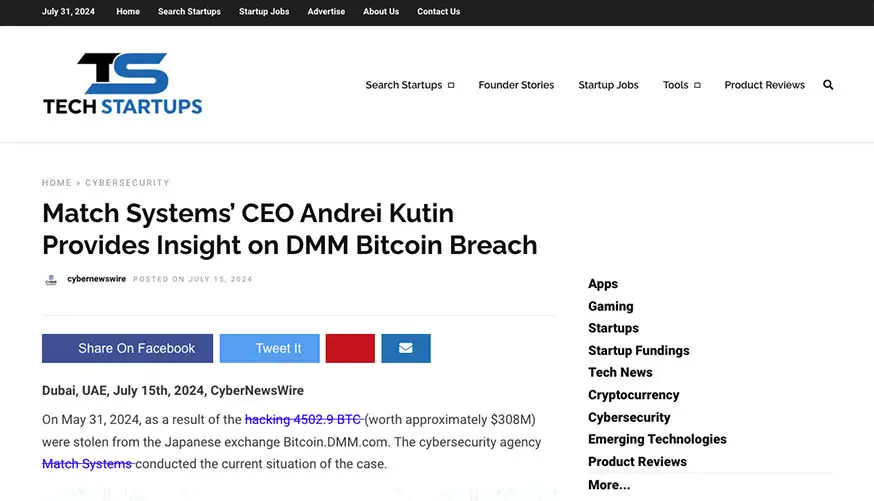Screen dimensions: 874x501
Task: Click the Share On Facebook button
Action: (127, 348)
